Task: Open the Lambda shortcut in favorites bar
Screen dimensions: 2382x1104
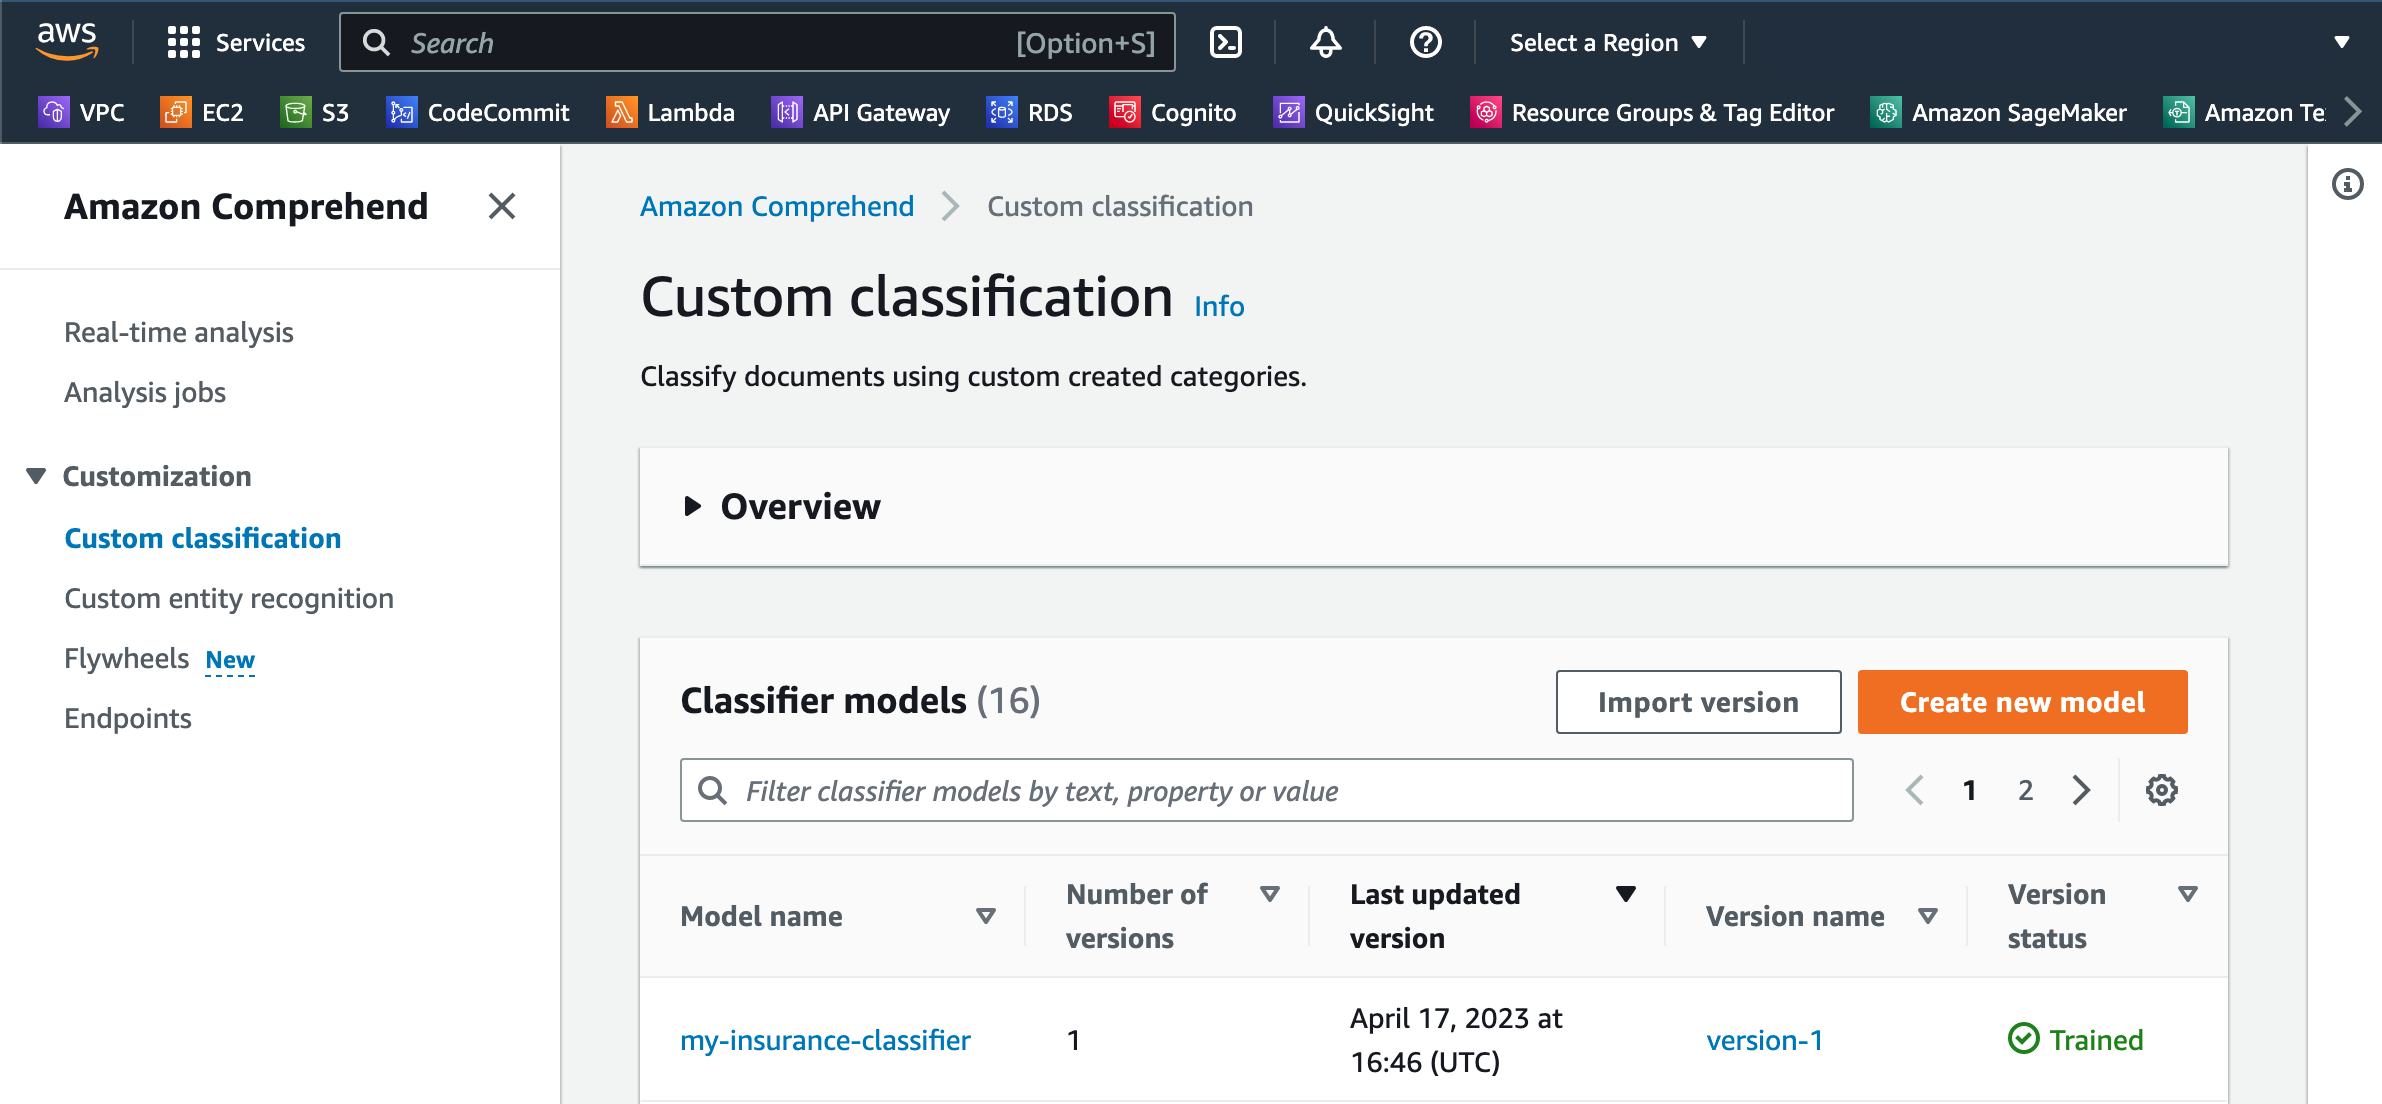Action: pos(670,112)
